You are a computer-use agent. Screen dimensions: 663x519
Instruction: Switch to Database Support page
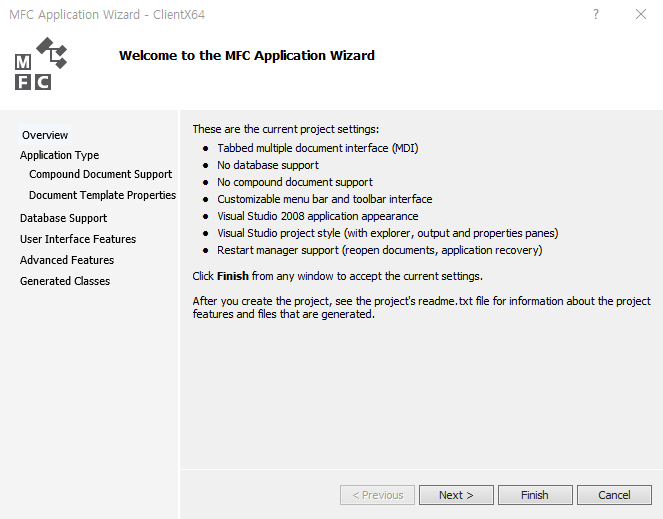(63, 218)
